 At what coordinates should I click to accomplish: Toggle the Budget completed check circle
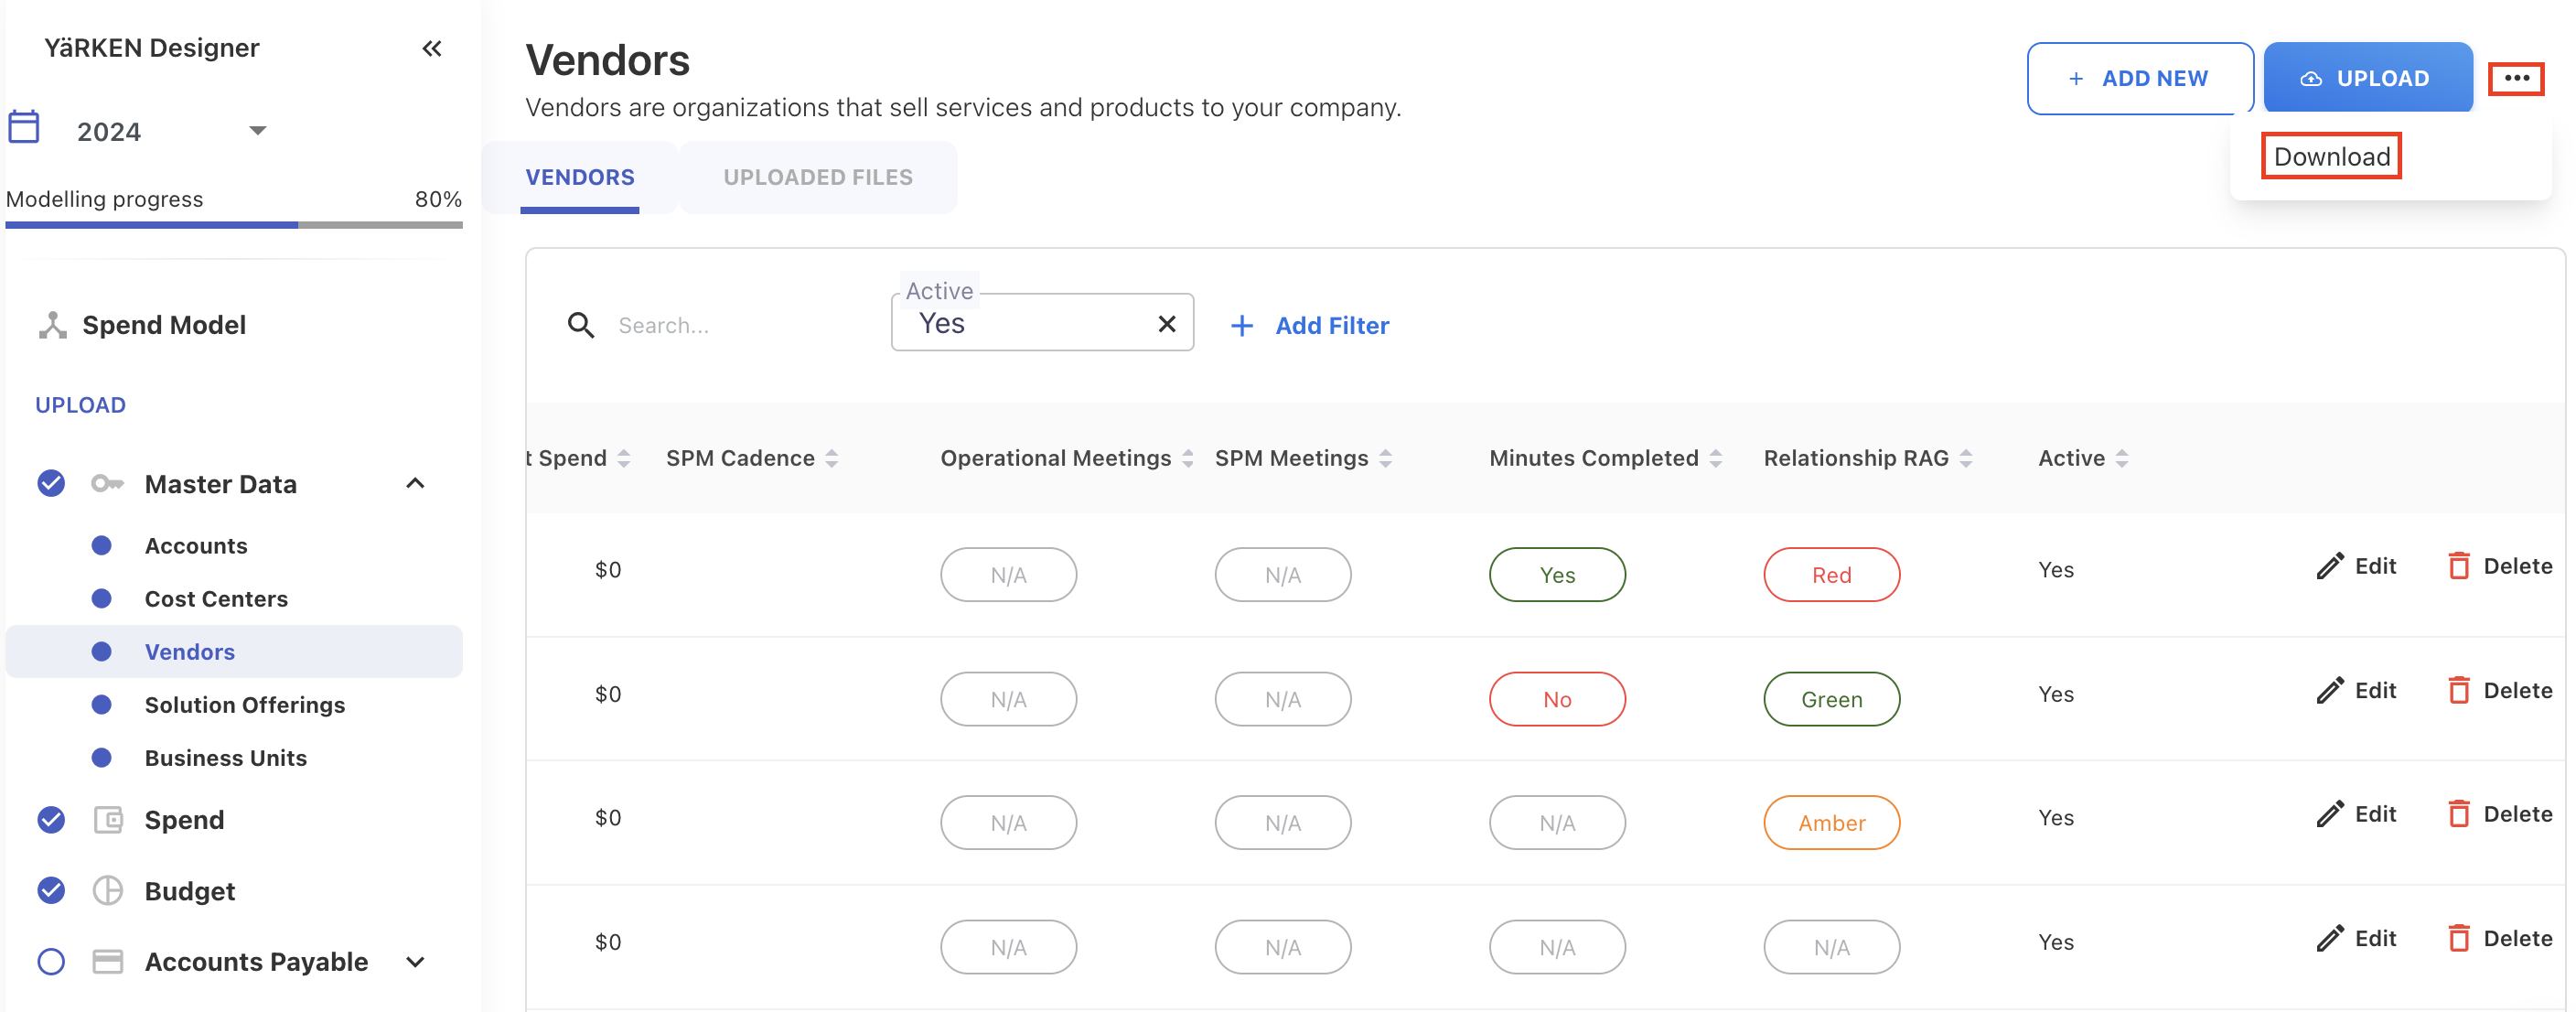click(51, 890)
